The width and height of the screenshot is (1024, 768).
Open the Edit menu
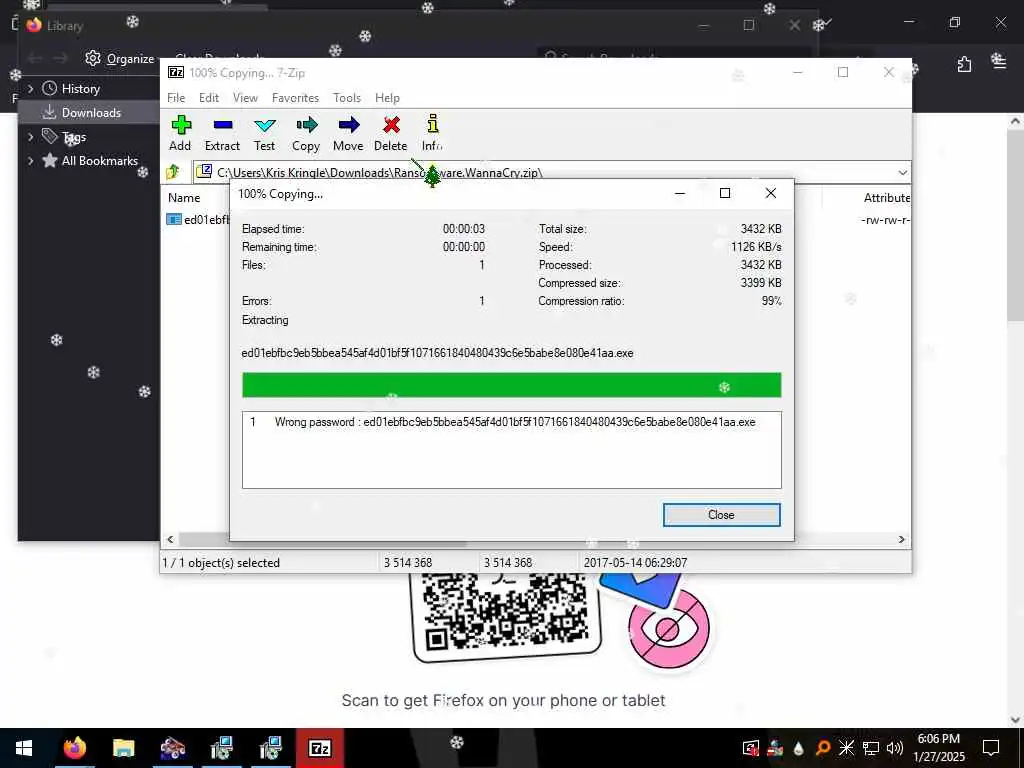tap(208, 98)
